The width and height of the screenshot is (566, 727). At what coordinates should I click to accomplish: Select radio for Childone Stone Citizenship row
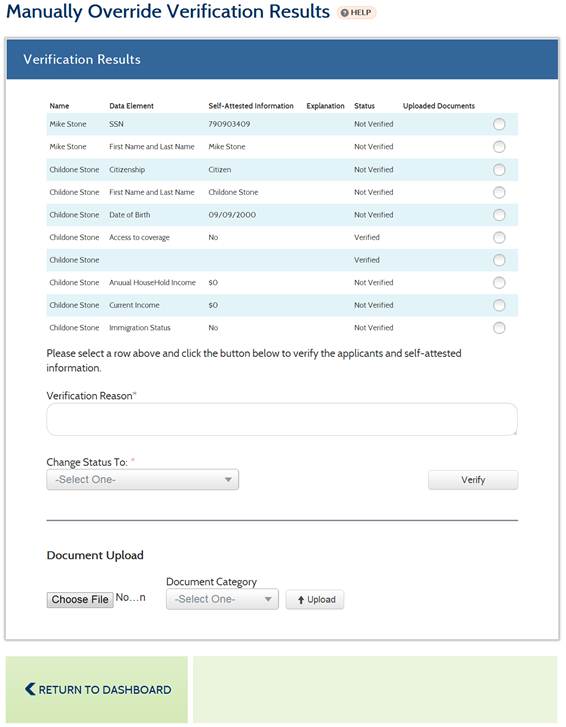coord(499,170)
